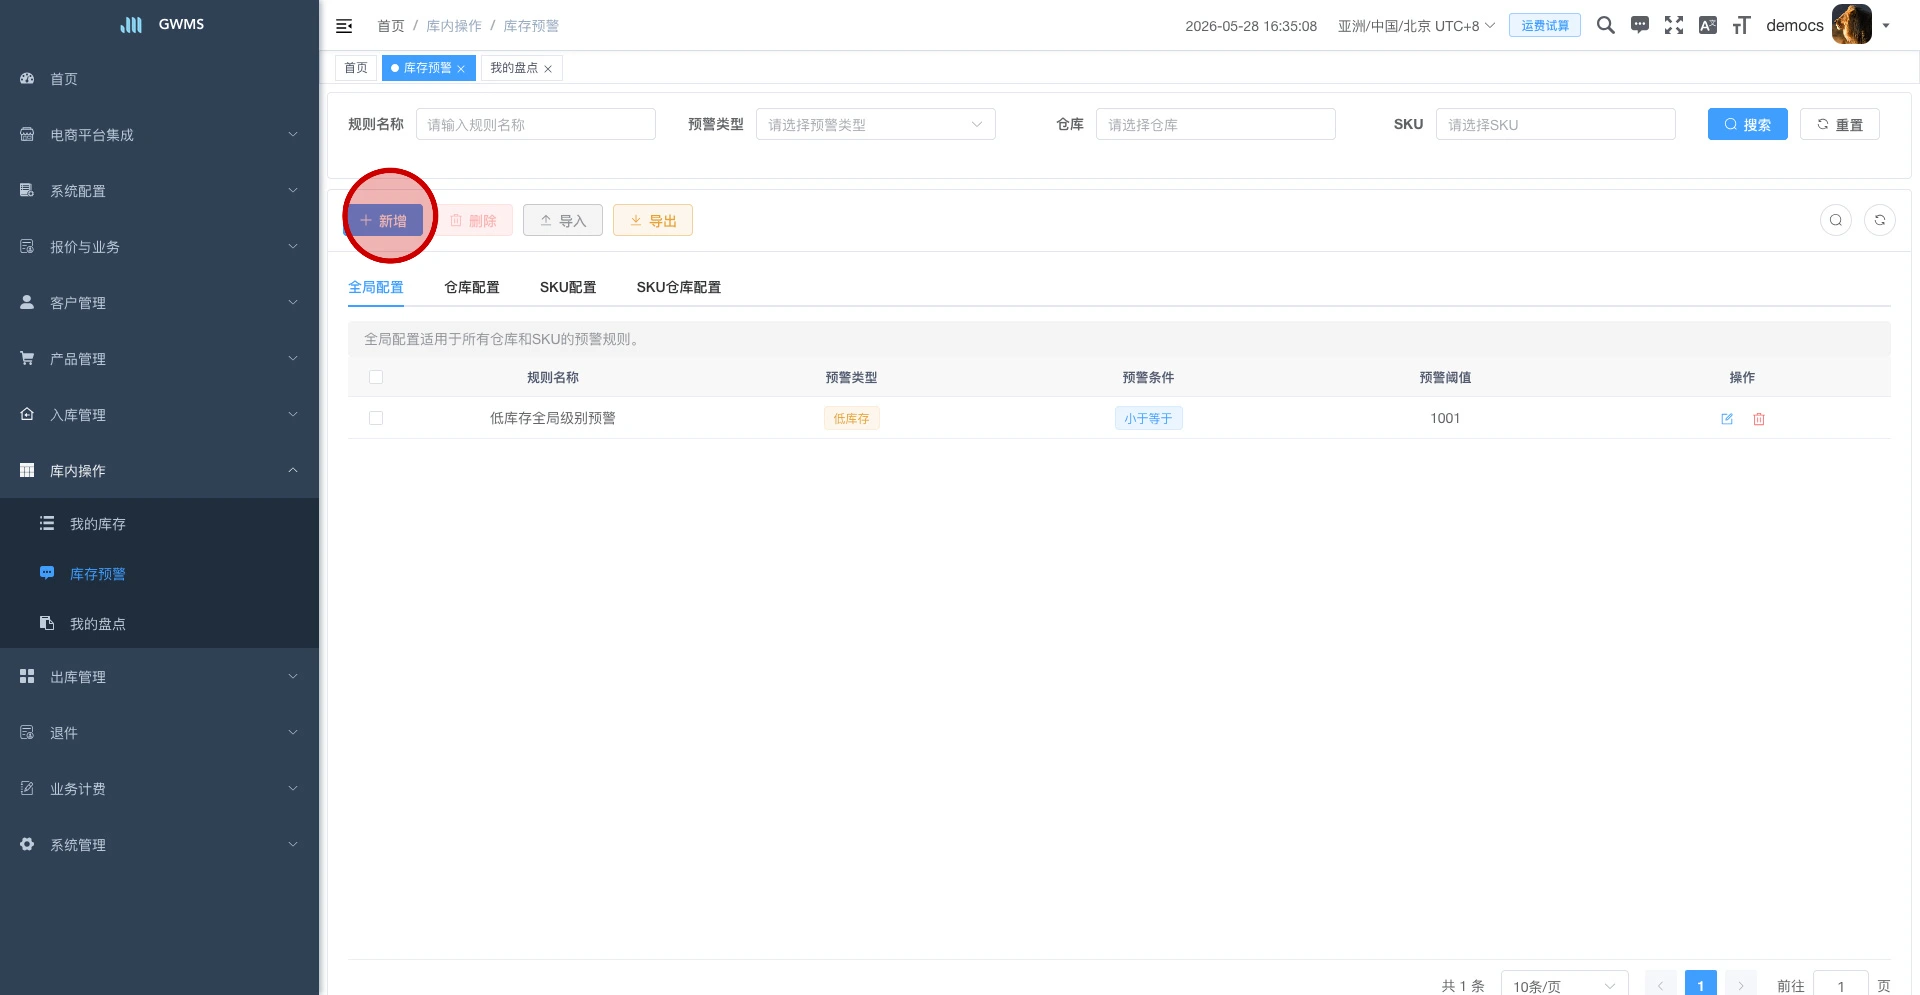Image resolution: width=1920 pixels, height=995 pixels.
Task: Select the SKU配置 tab
Action: click(568, 287)
